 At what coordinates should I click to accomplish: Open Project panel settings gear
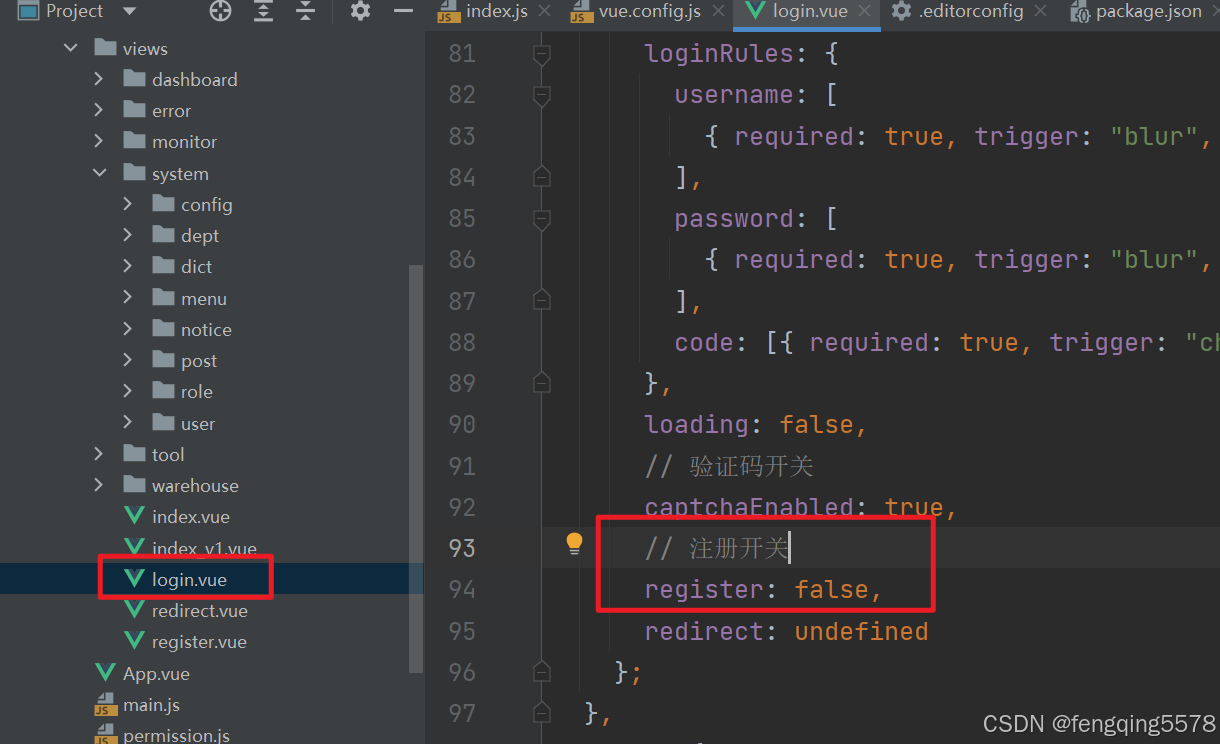[x=361, y=12]
